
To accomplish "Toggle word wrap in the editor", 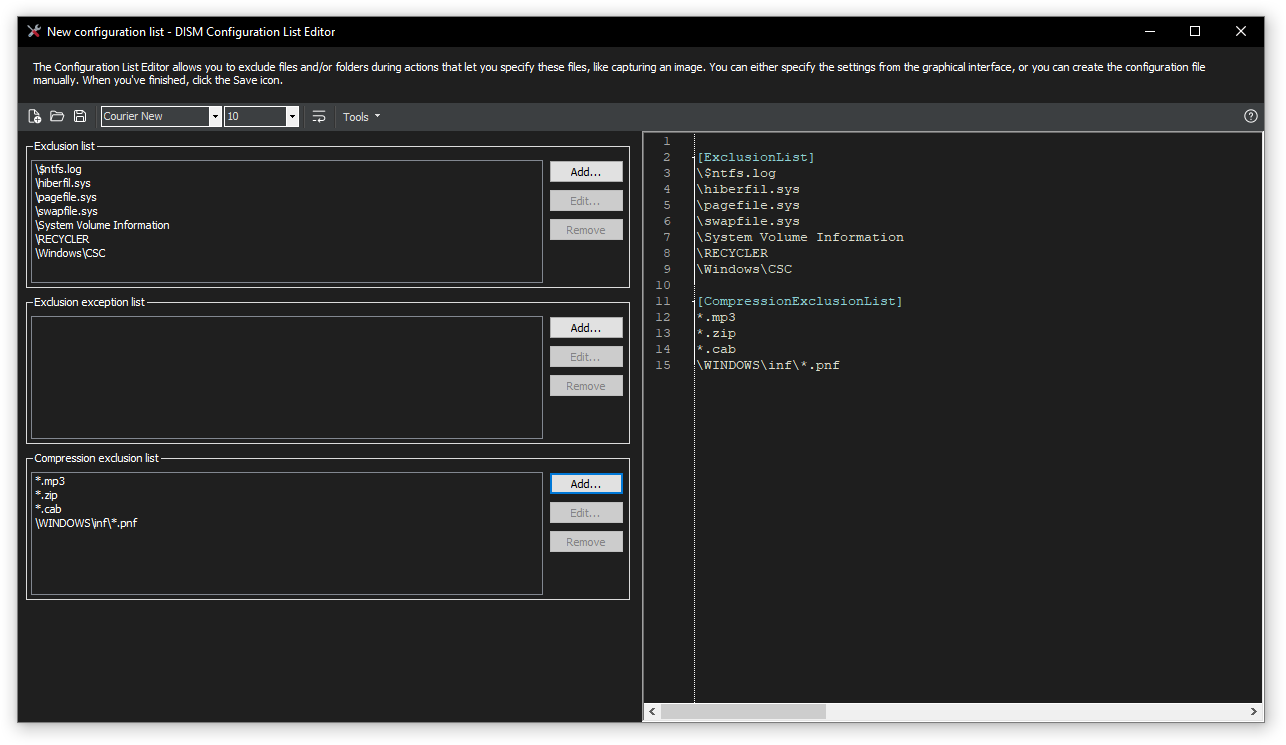I will click(x=319, y=117).
